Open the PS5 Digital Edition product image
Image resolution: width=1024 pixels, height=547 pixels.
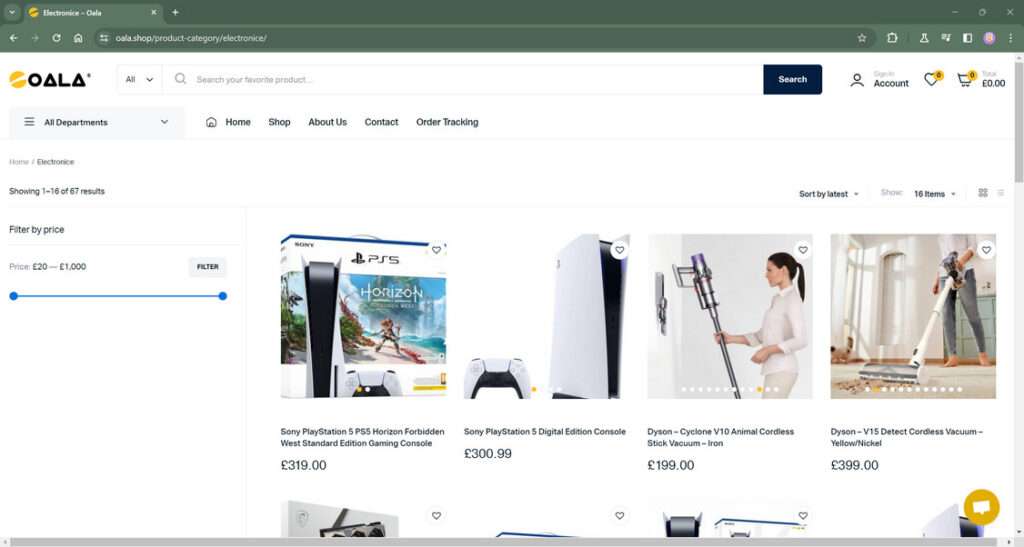[547, 316]
